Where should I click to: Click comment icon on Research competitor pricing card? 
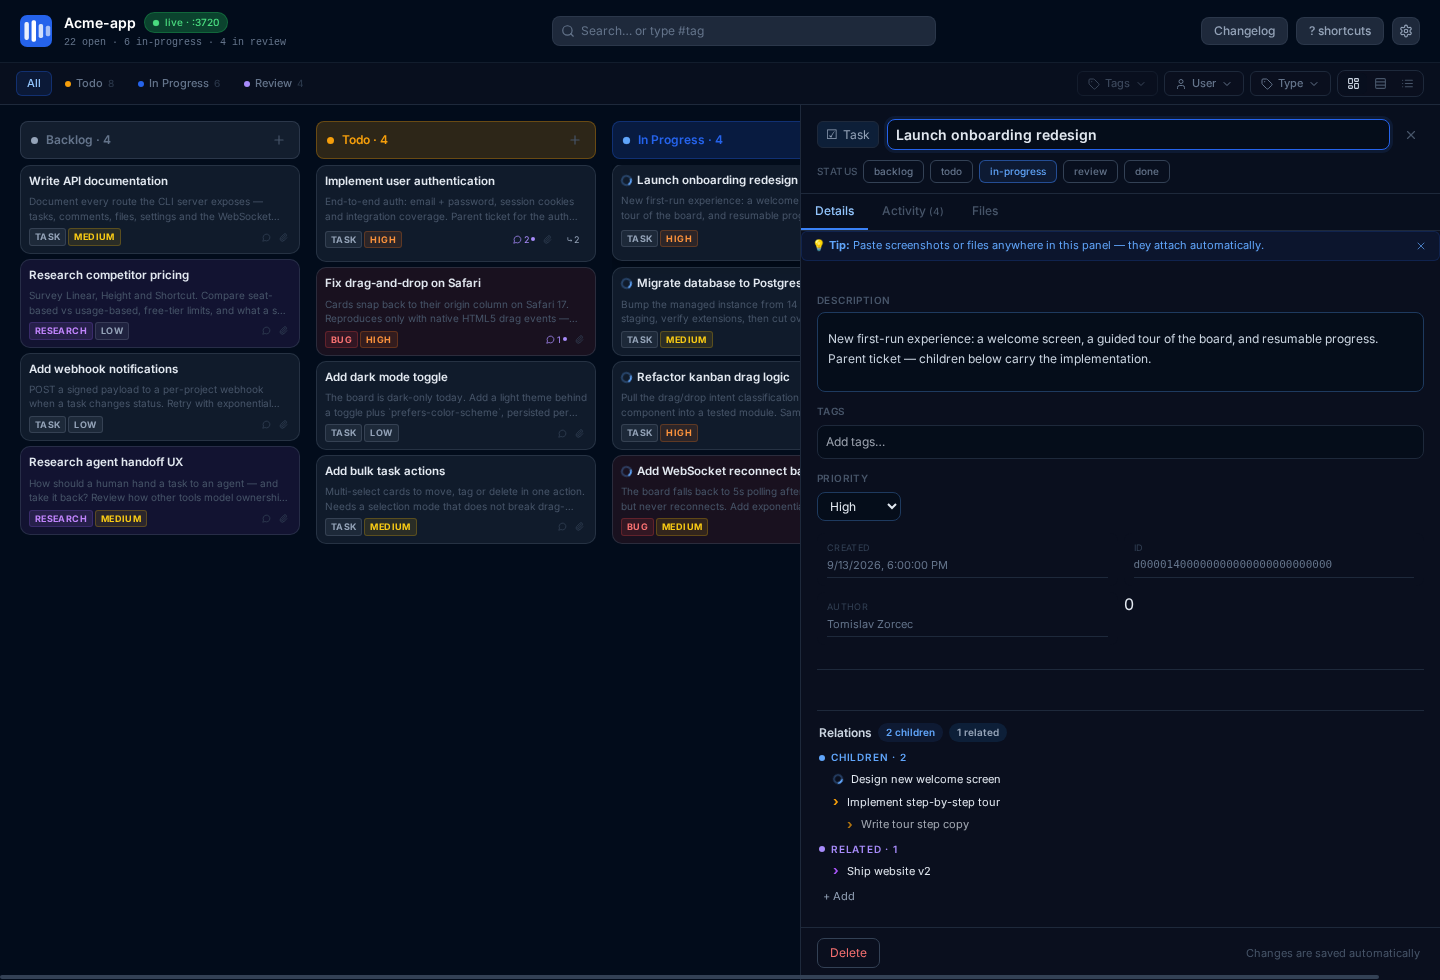click(266, 331)
